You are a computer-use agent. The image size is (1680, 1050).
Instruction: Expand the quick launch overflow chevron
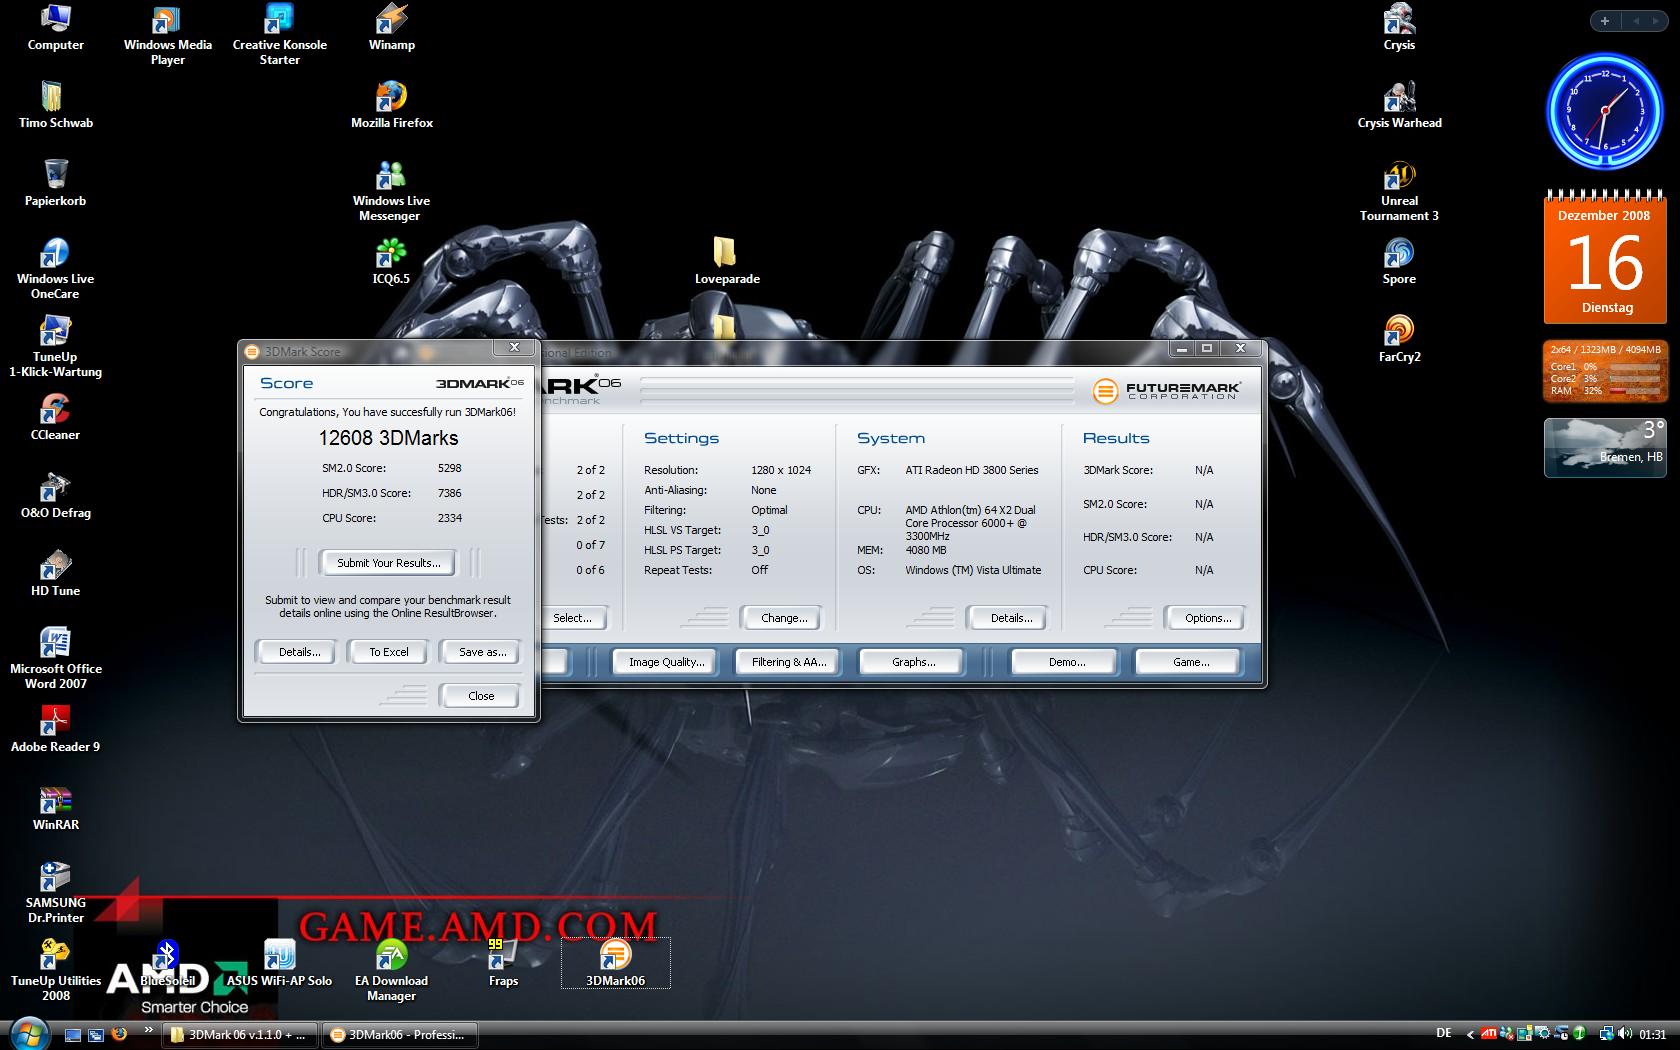point(148,1030)
